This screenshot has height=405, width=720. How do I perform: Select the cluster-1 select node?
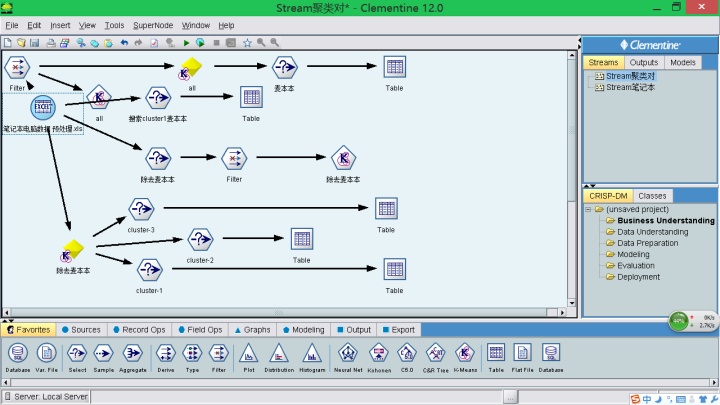[x=149, y=270]
